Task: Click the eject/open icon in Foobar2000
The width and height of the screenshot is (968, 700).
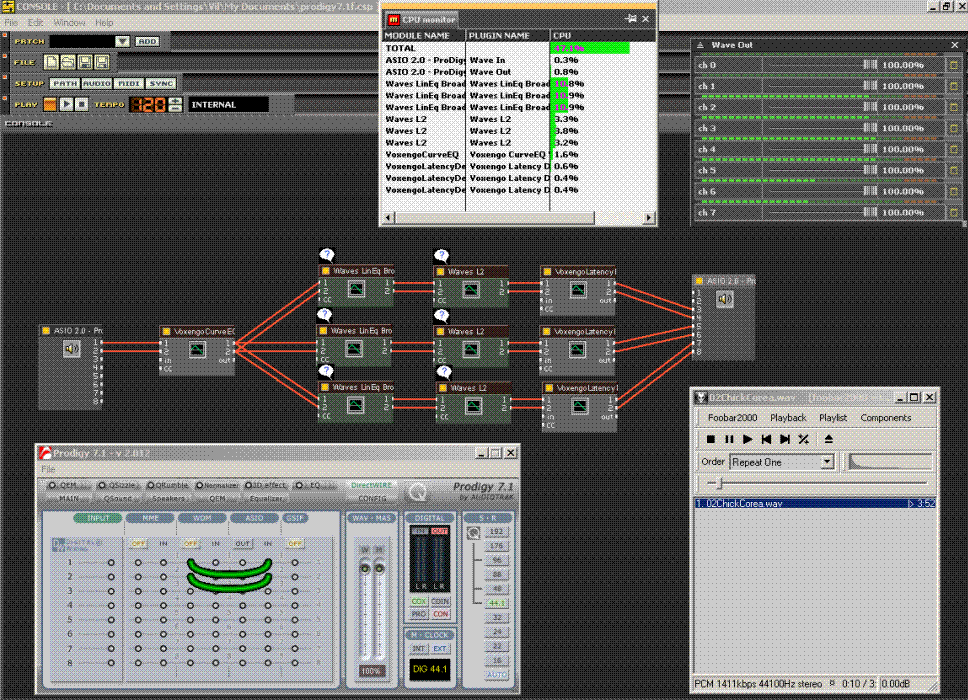Action: click(828, 439)
